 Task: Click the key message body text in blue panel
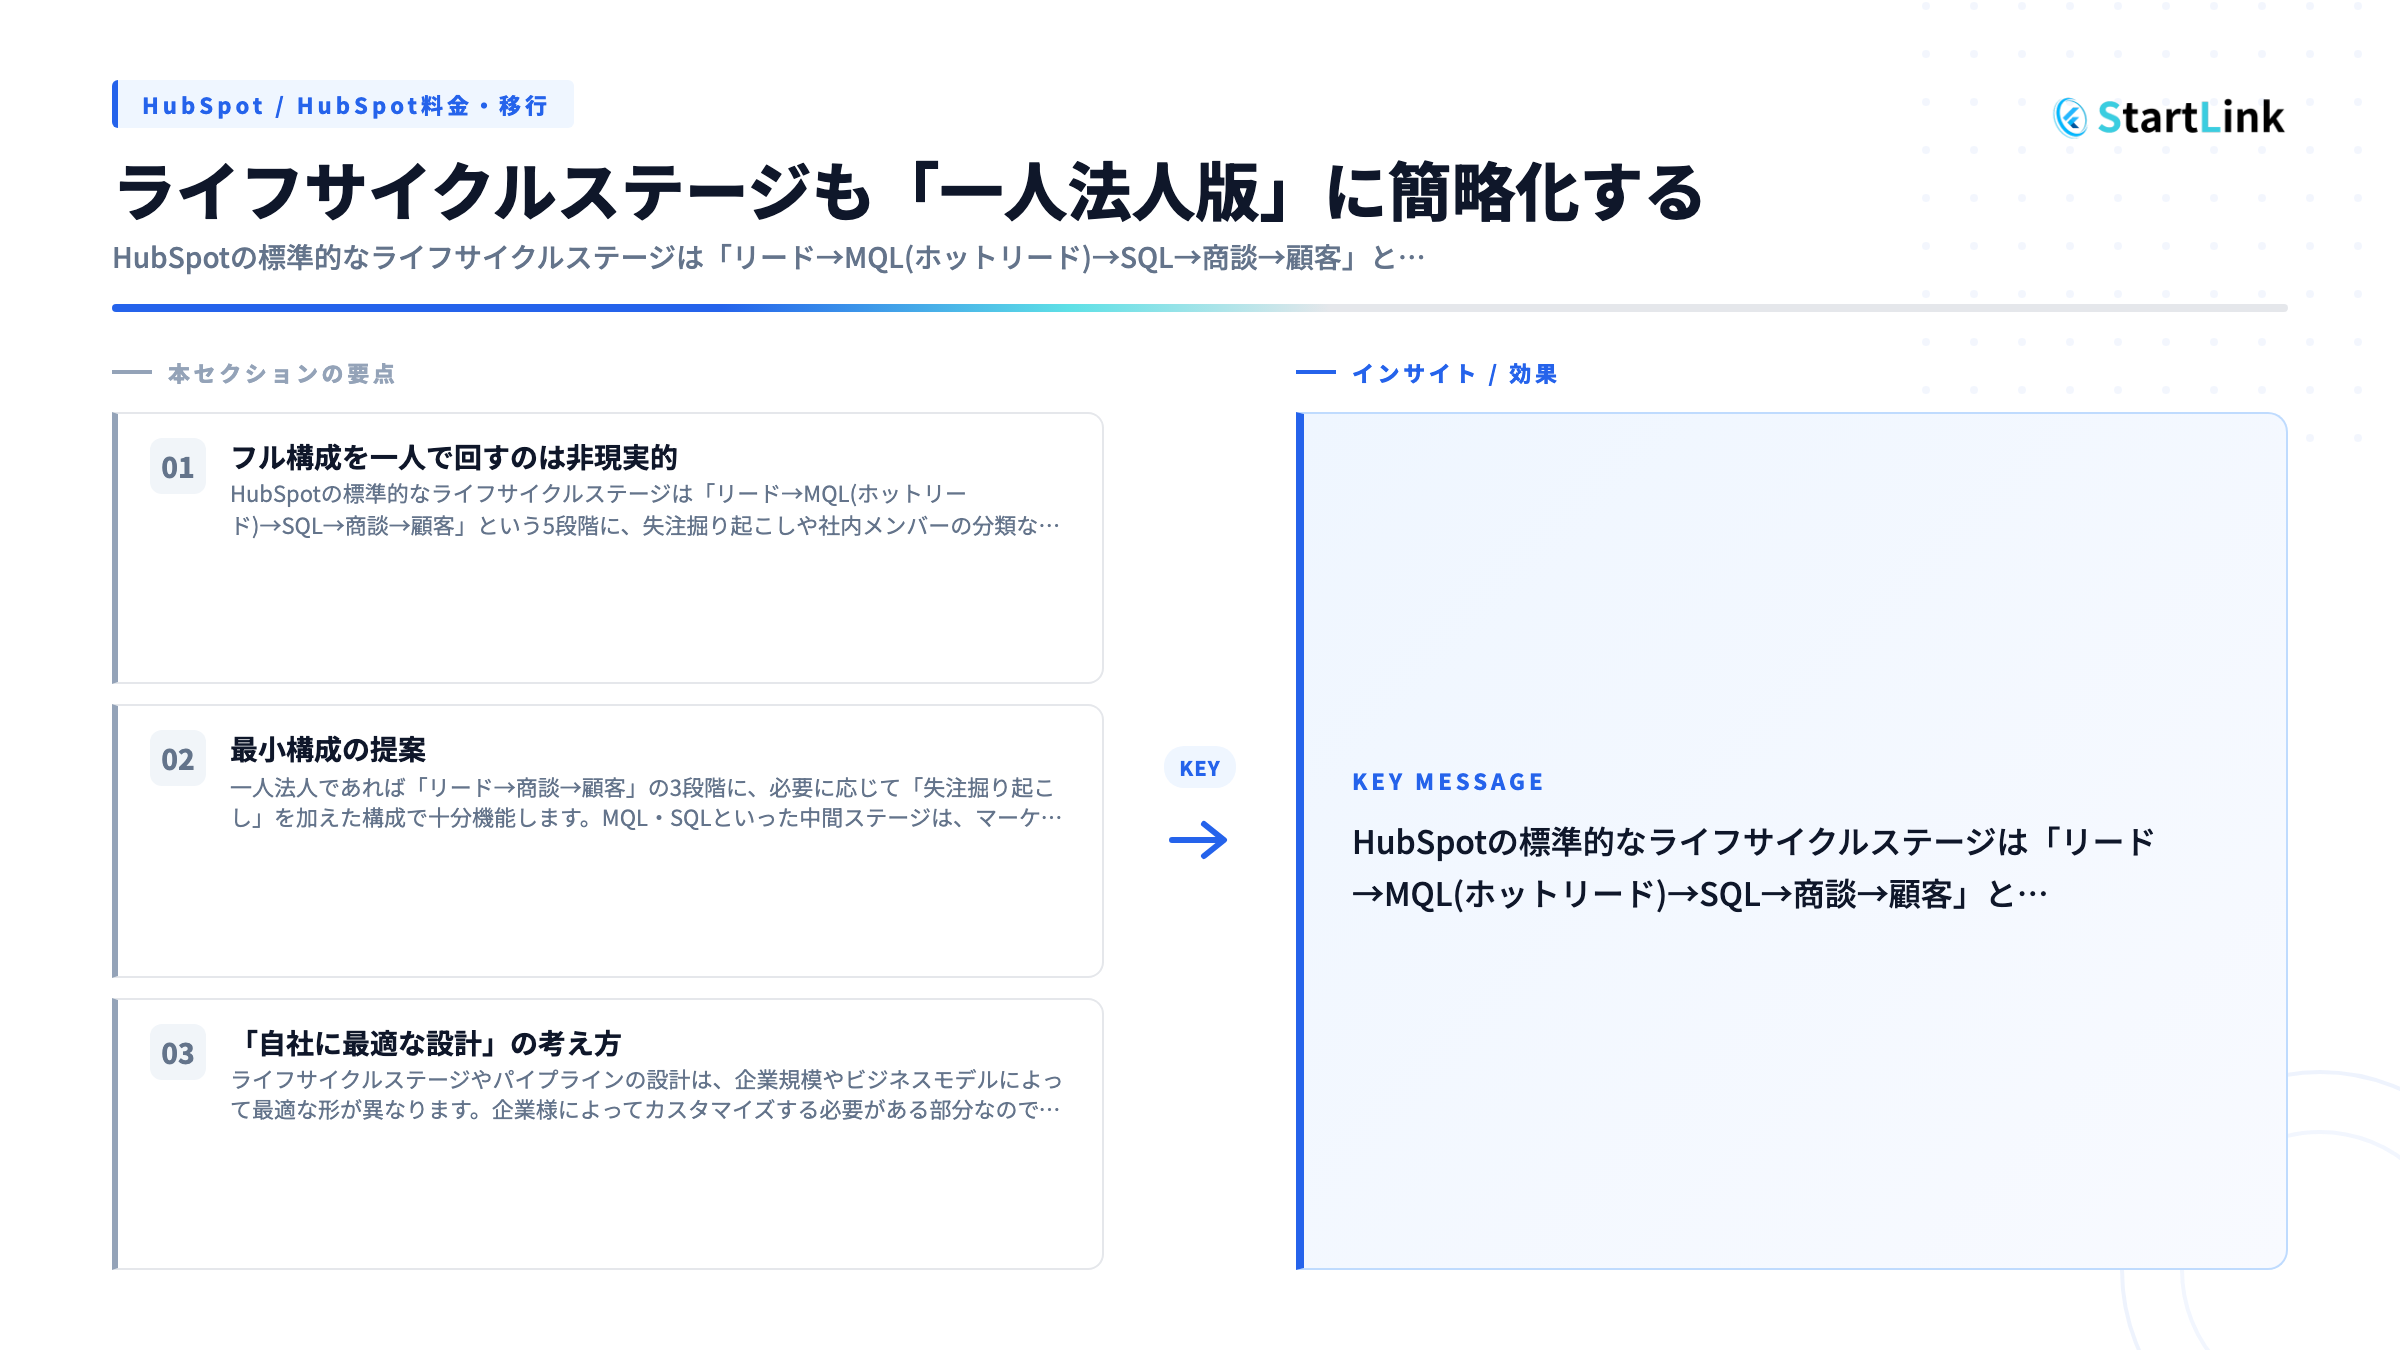point(1753,868)
